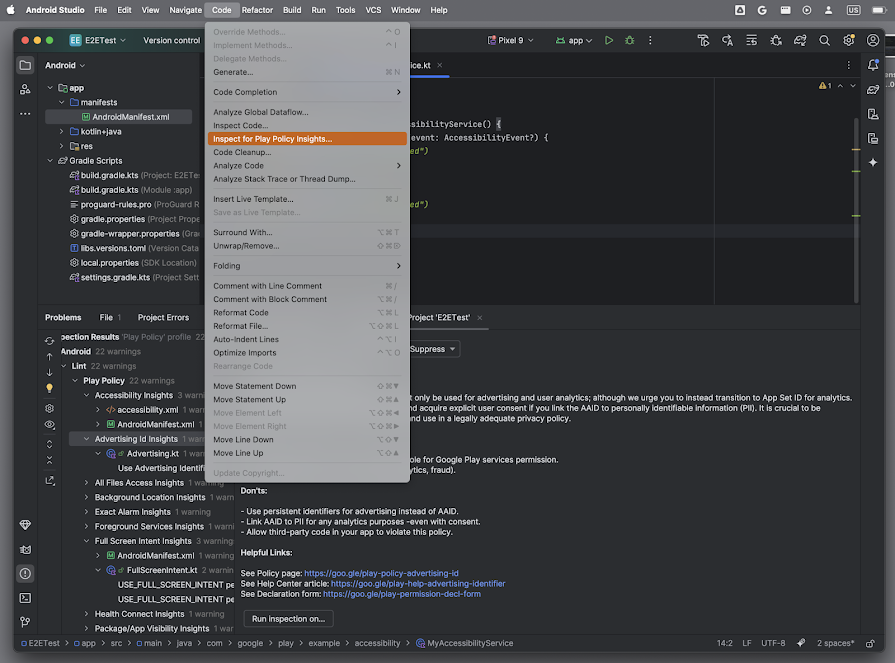Click the Run inspection on... button
This screenshot has width=895, height=663.
tap(288, 619)
